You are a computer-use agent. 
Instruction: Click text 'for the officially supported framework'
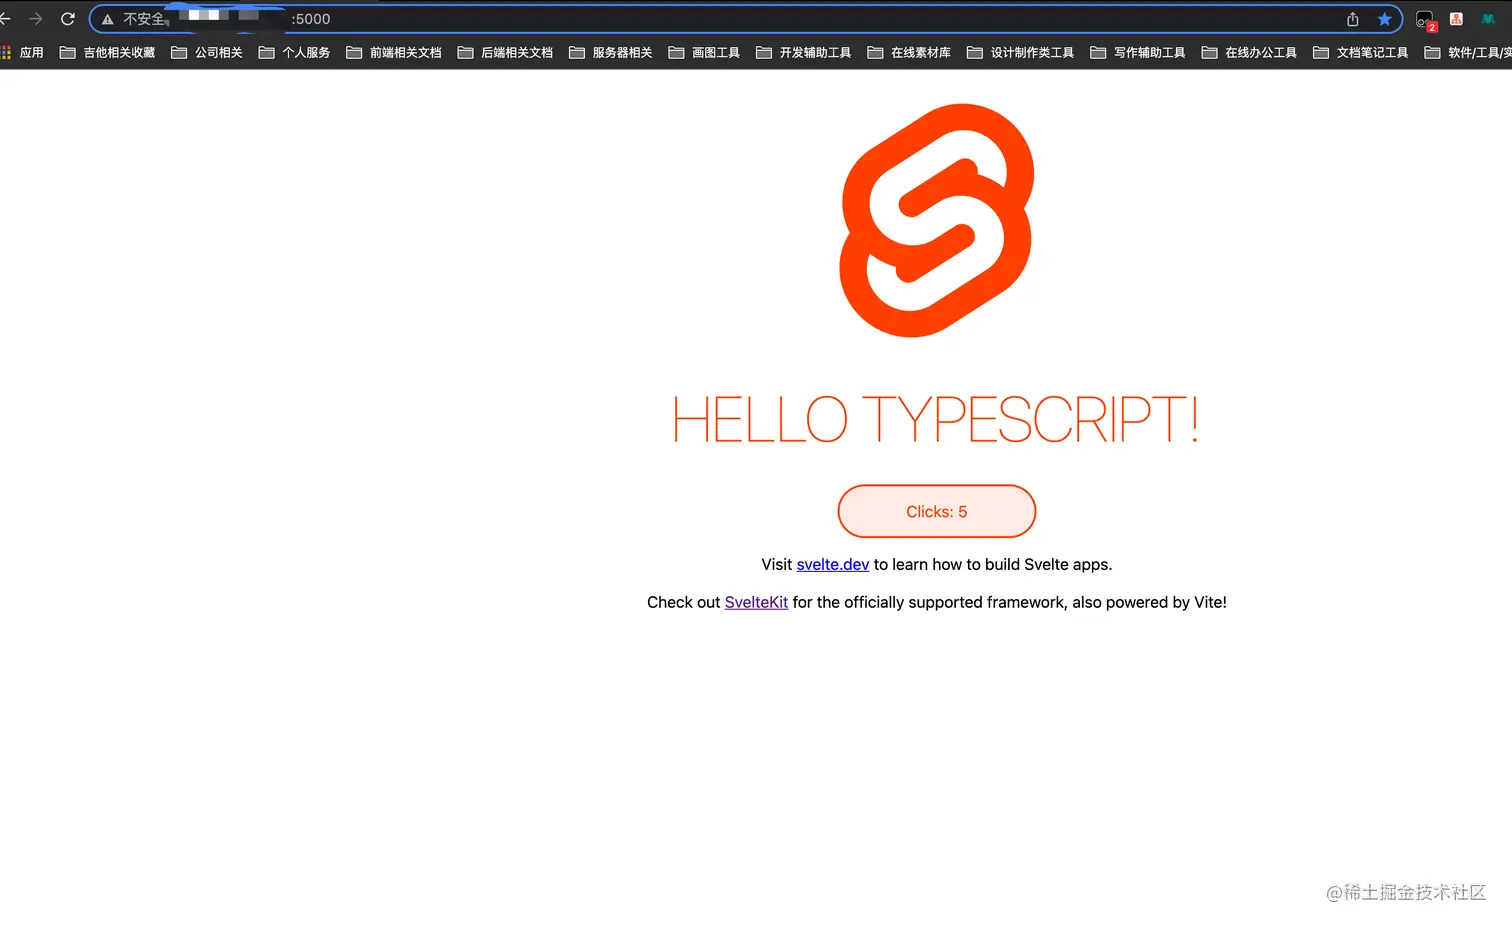[928, 602]
